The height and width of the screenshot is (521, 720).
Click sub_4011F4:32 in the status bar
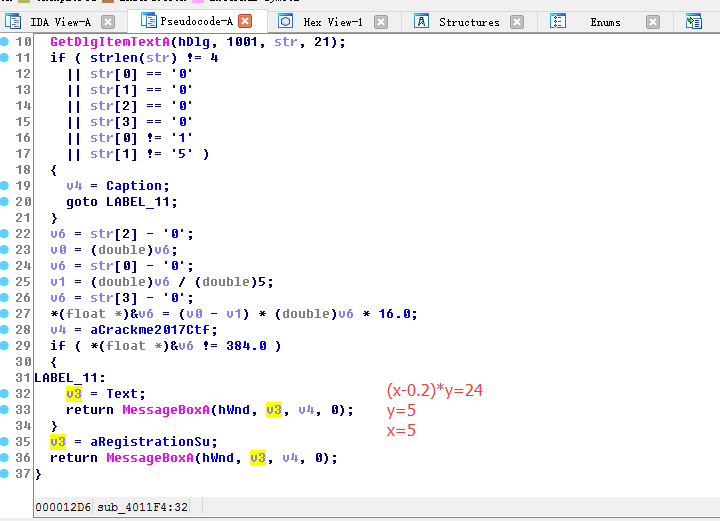142,507
